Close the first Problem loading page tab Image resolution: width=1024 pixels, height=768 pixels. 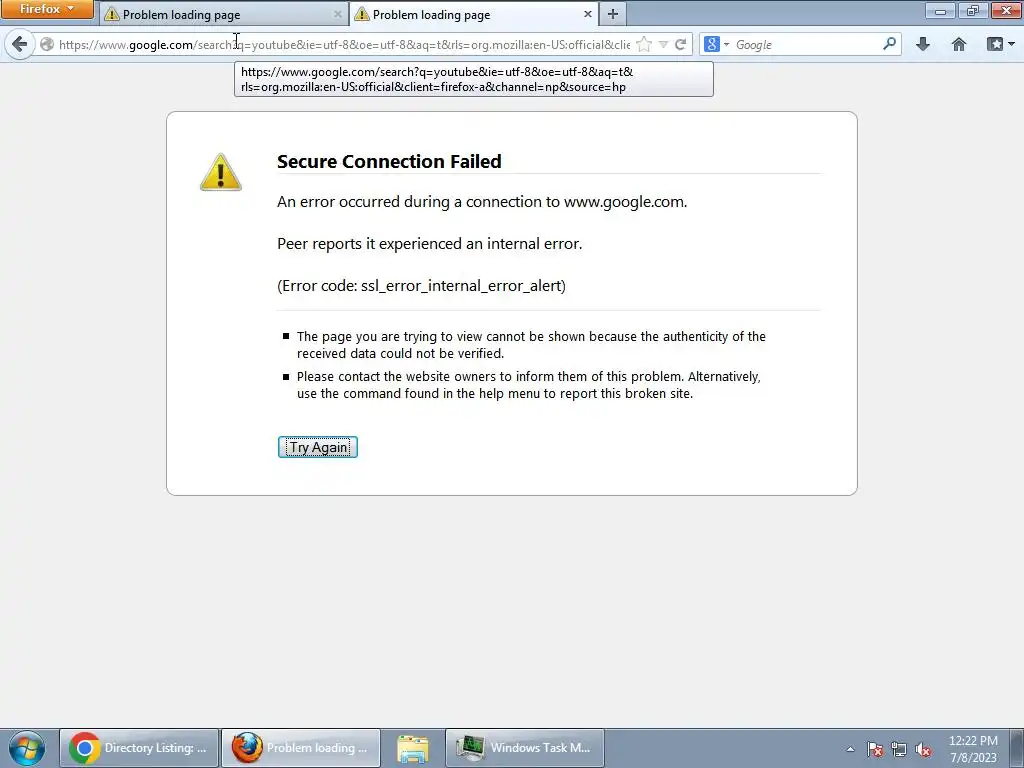[x=338, y=14]
